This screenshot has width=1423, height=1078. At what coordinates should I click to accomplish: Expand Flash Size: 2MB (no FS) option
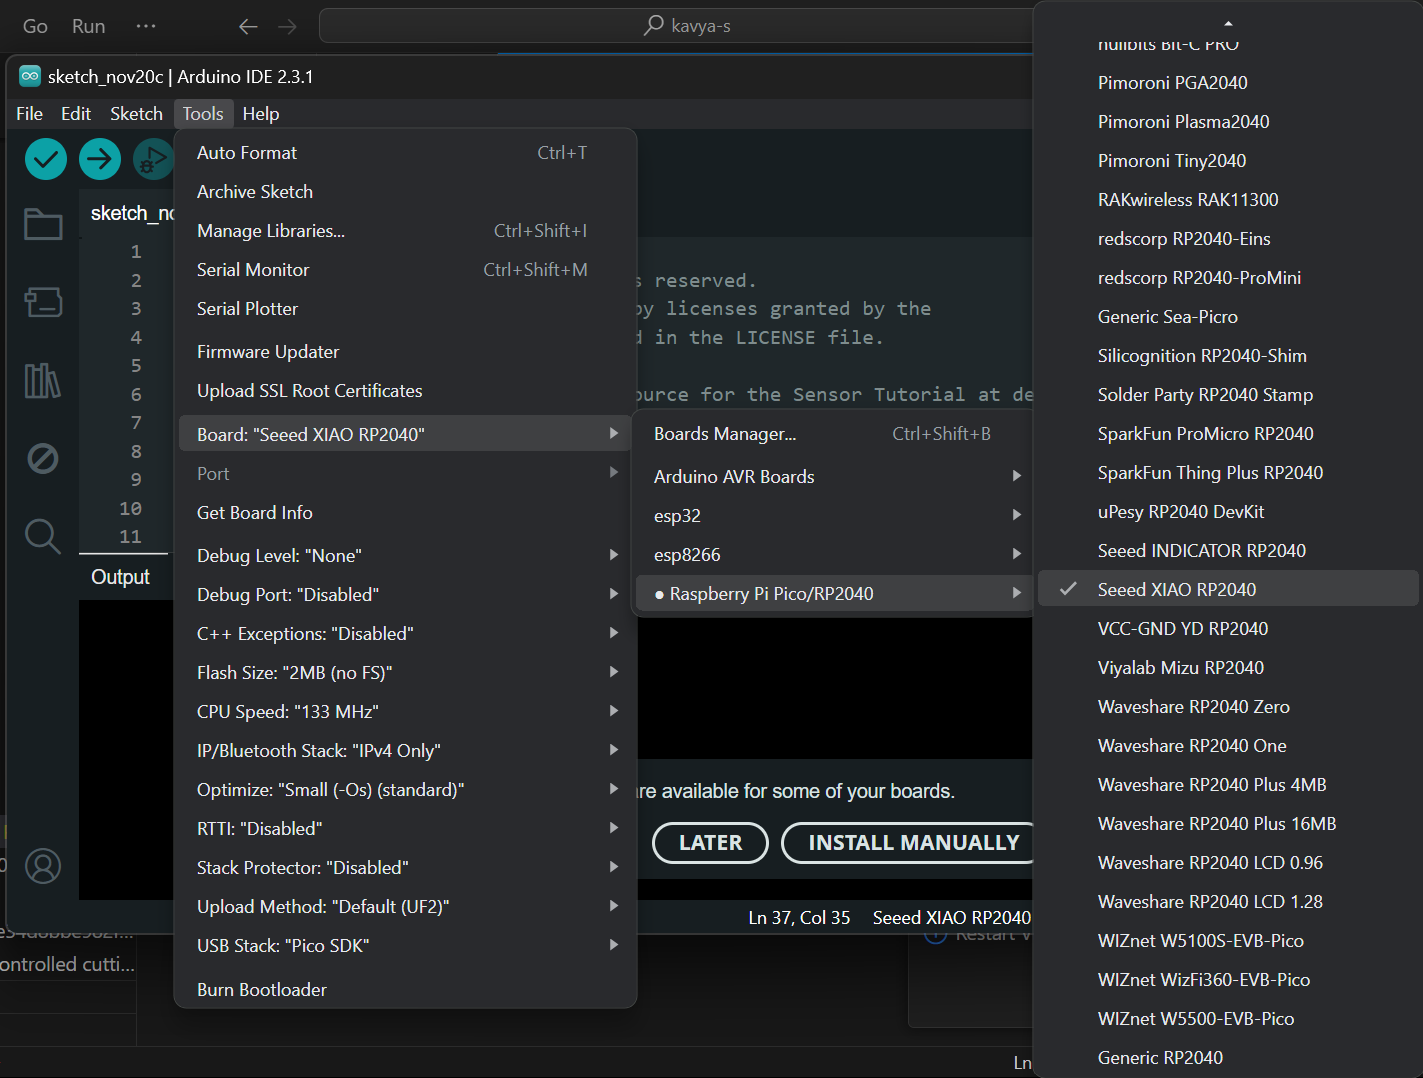405,673
